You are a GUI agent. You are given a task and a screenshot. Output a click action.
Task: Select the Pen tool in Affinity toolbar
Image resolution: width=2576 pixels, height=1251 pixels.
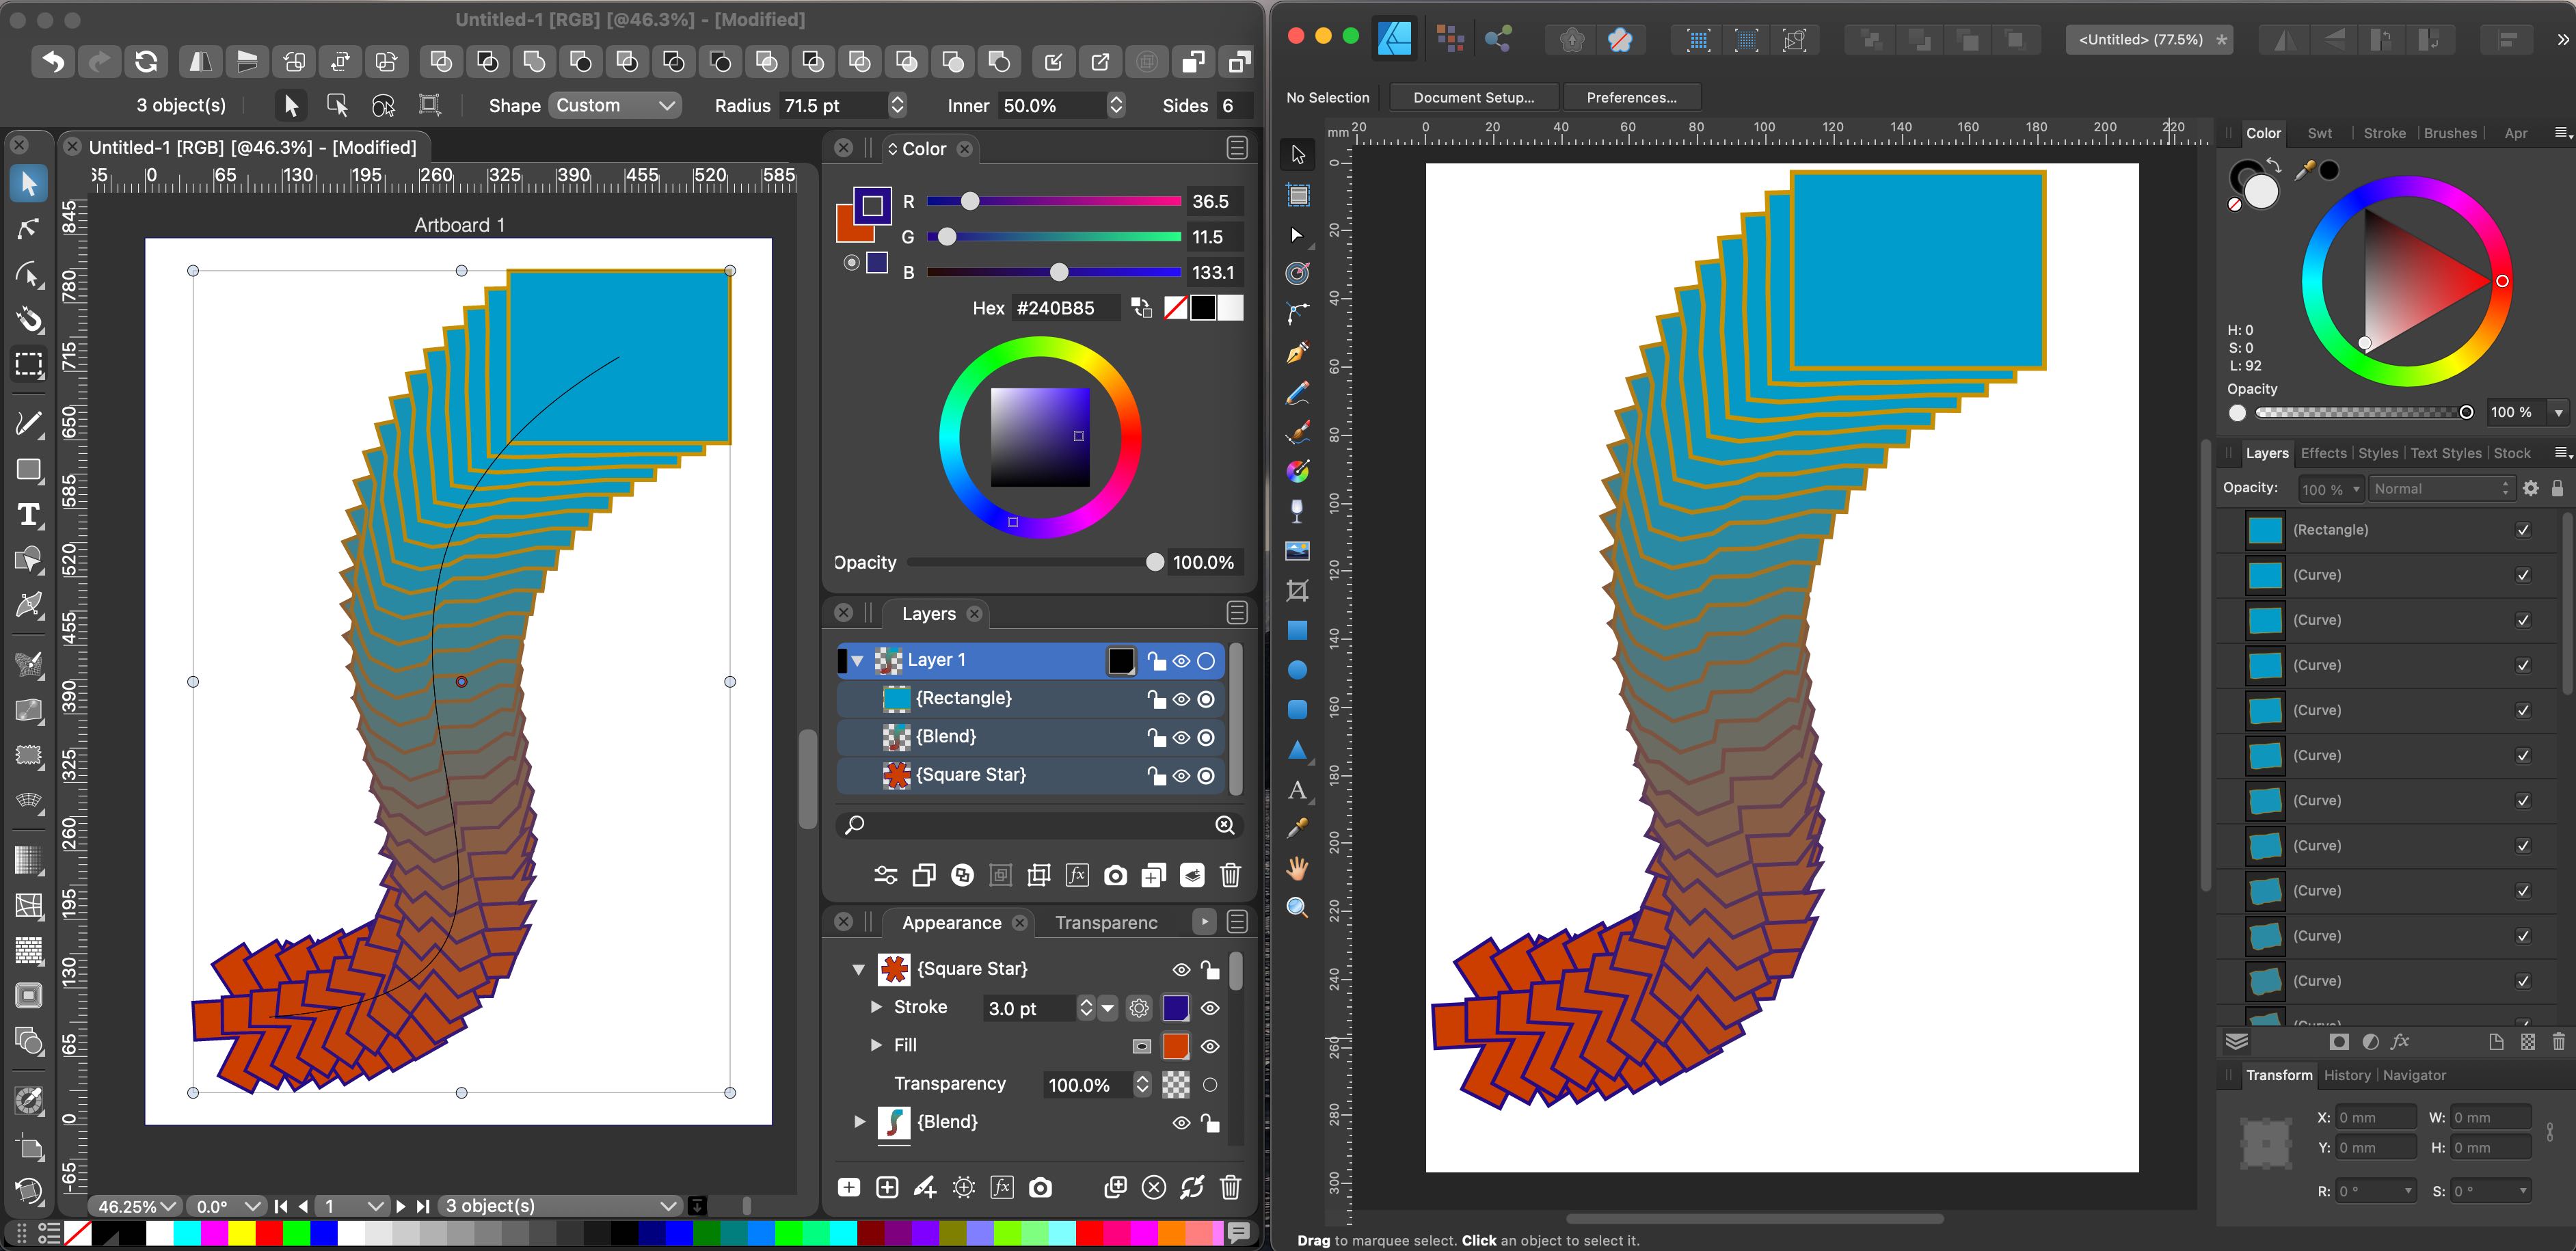point(1297,352)
